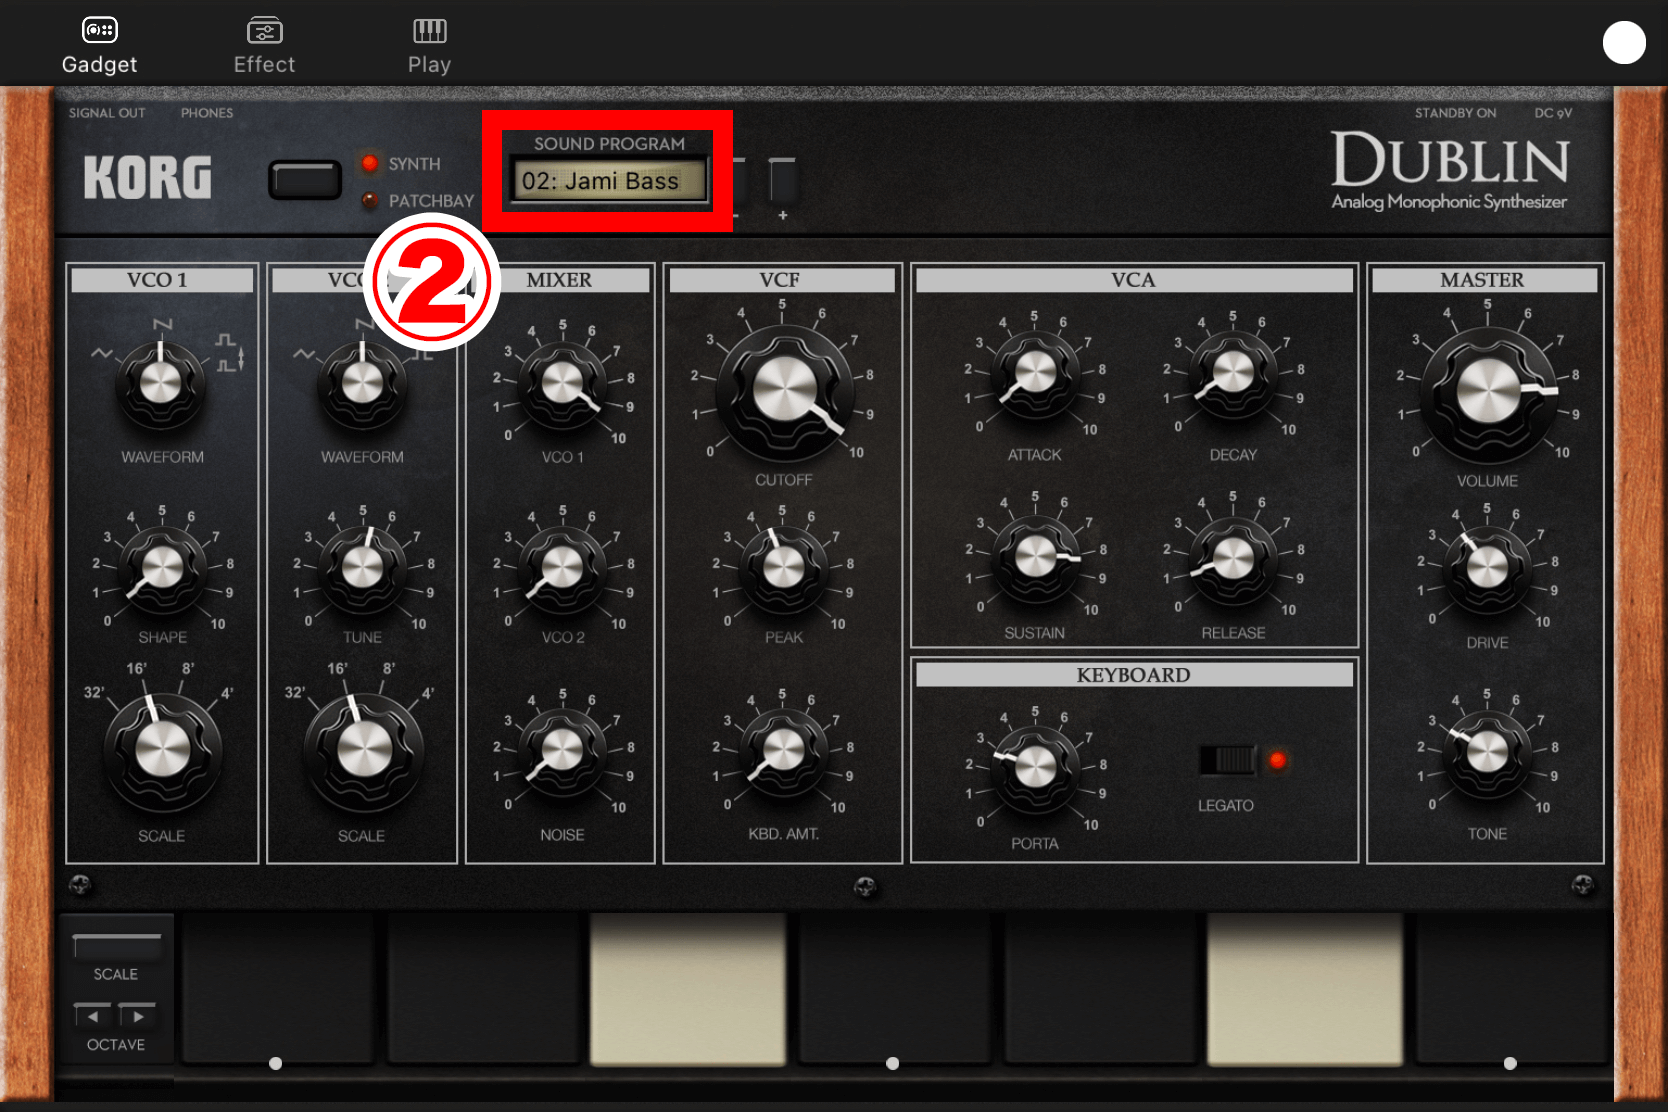The height and width of the screenshot is (1112, 1668).
Task: Click the Master DRIVE knob
Action: [x=1487, y=567]
